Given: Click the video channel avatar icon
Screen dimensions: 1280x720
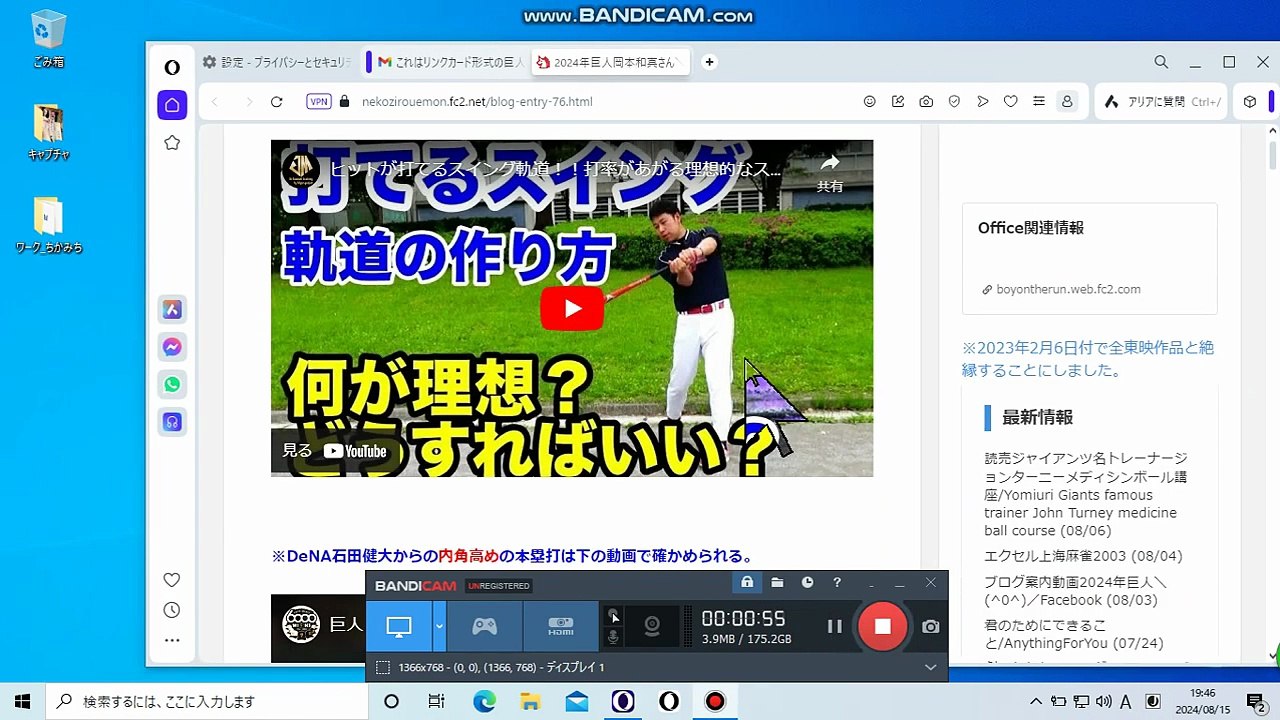Looking at the screenshot, I should pos(300,170).
